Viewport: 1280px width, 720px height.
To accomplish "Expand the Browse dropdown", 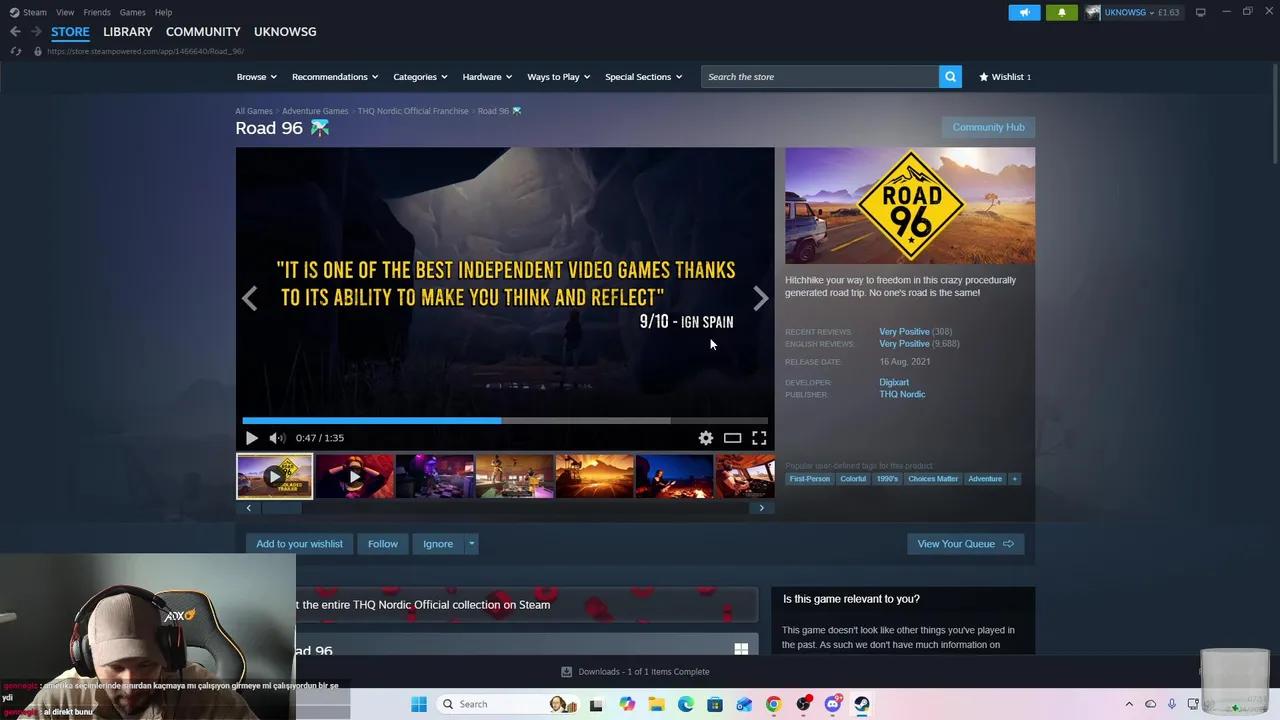I will click(256, 77).
